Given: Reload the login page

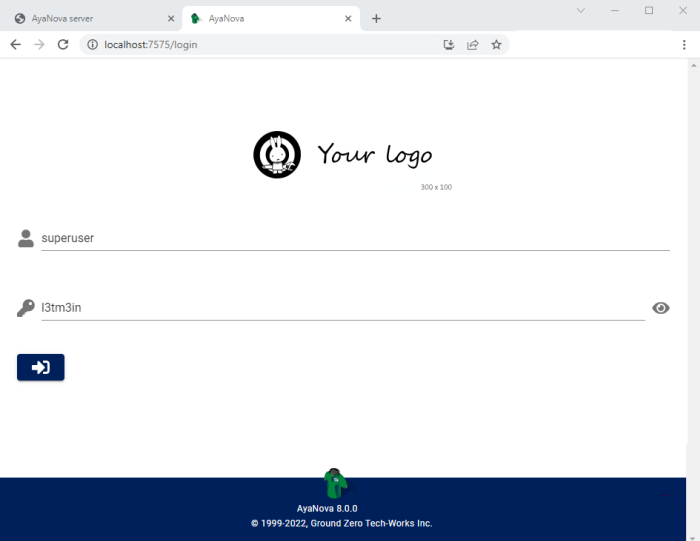Looking at the screenshot, I should [63, 45].
